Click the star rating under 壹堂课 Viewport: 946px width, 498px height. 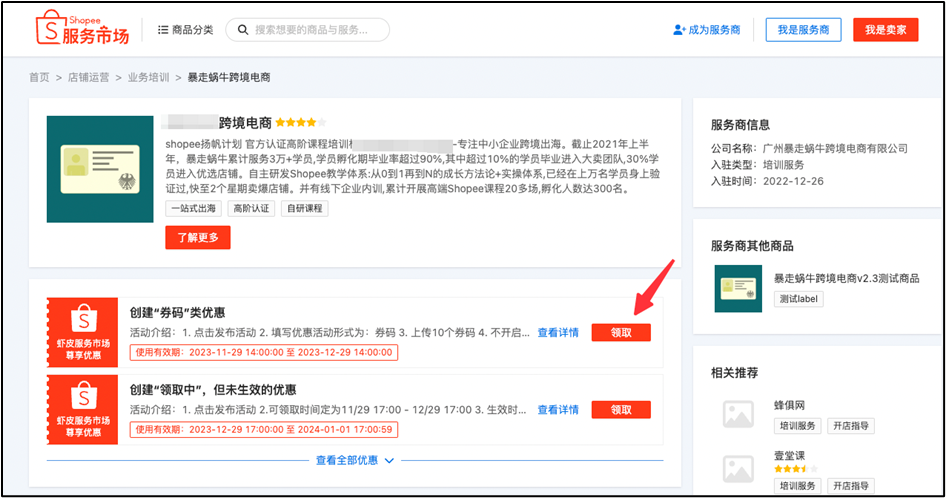[x=796, y=469]
